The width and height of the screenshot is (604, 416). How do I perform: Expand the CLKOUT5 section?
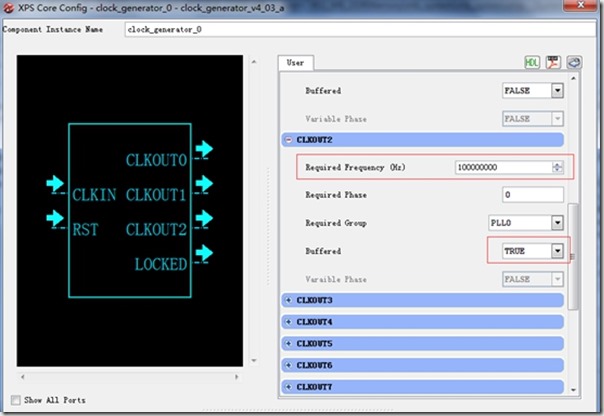click(289, 343)
